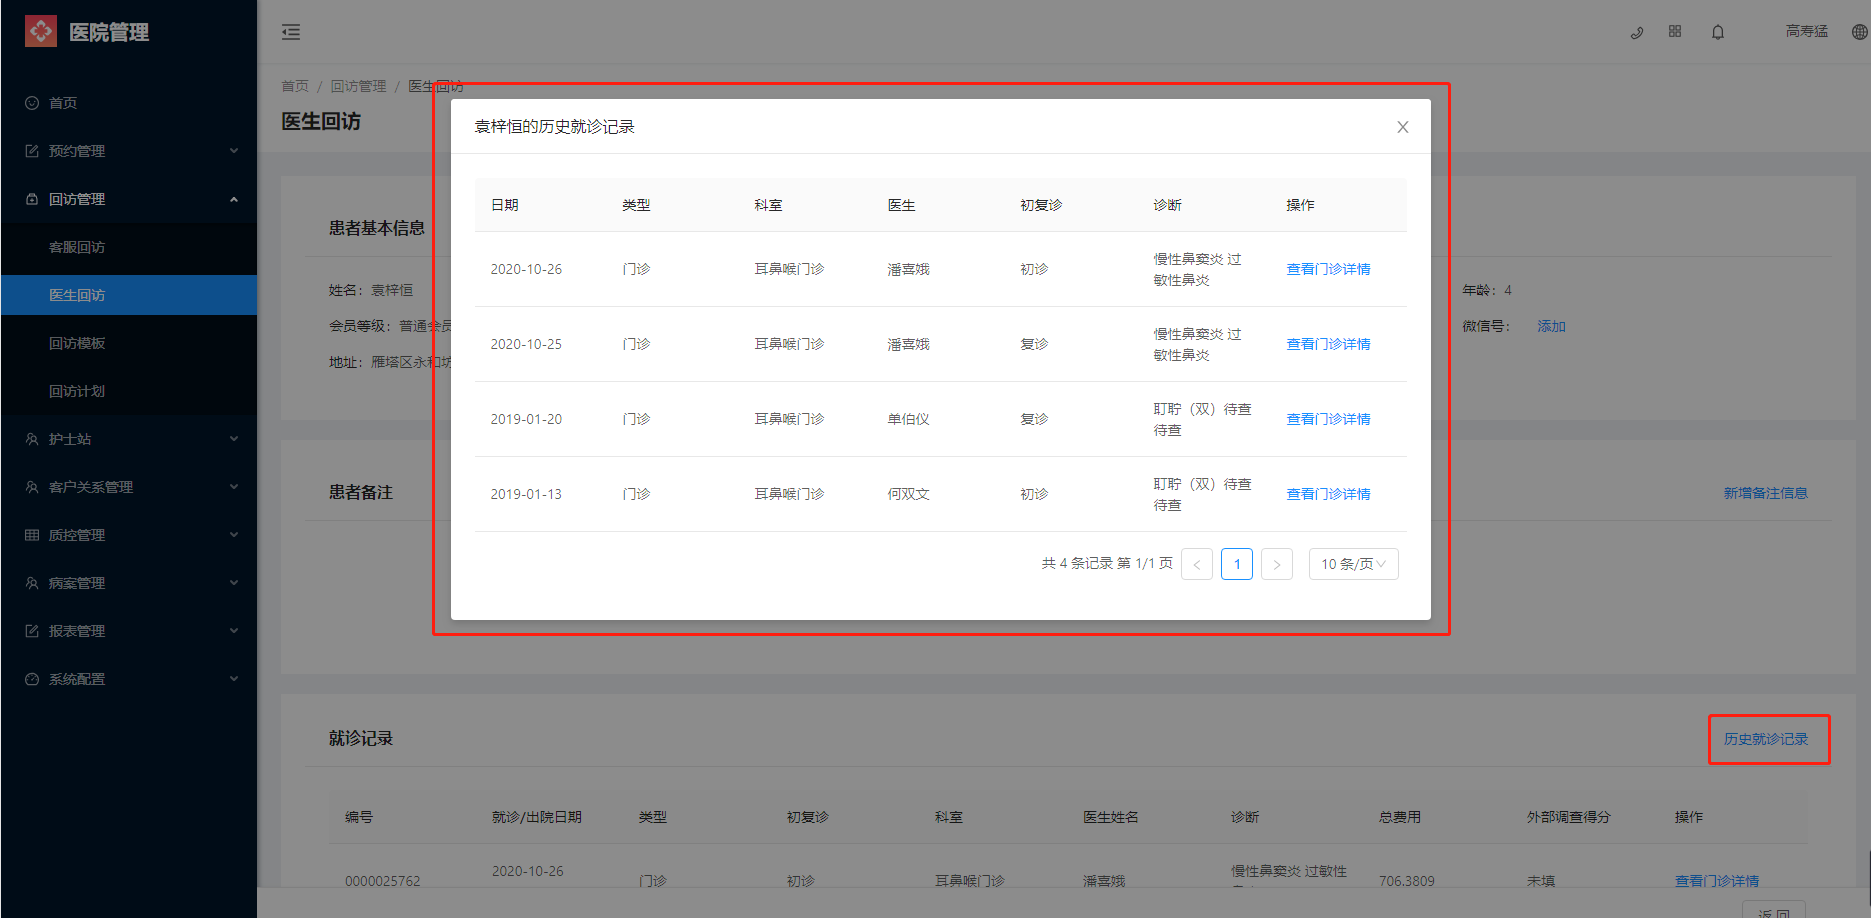Click the 预约管理 sidebar icon
This screenshot has height=918, width=1871.
point(32,151)
